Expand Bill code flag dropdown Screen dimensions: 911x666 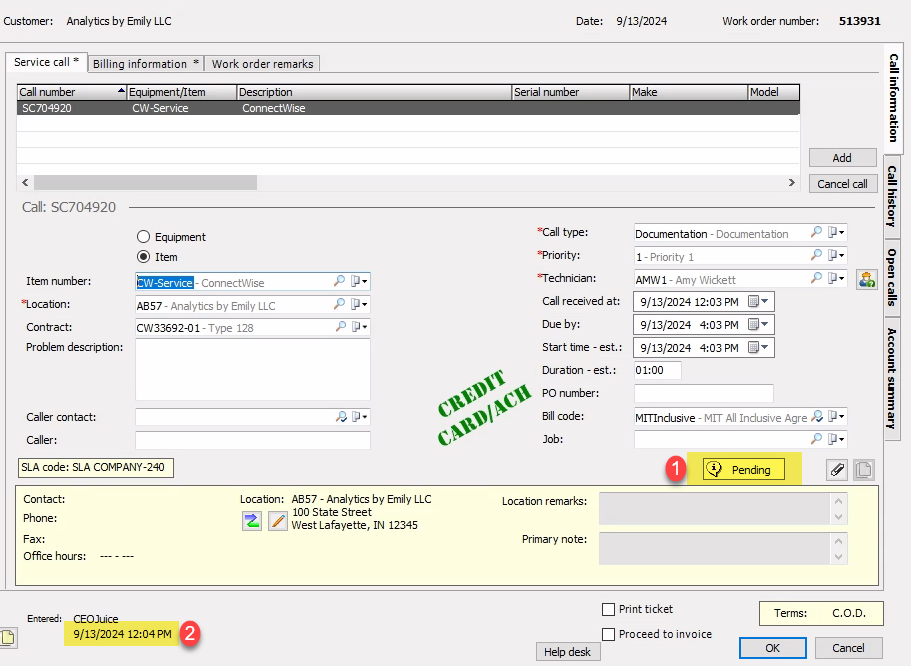[x=836, y=416]
